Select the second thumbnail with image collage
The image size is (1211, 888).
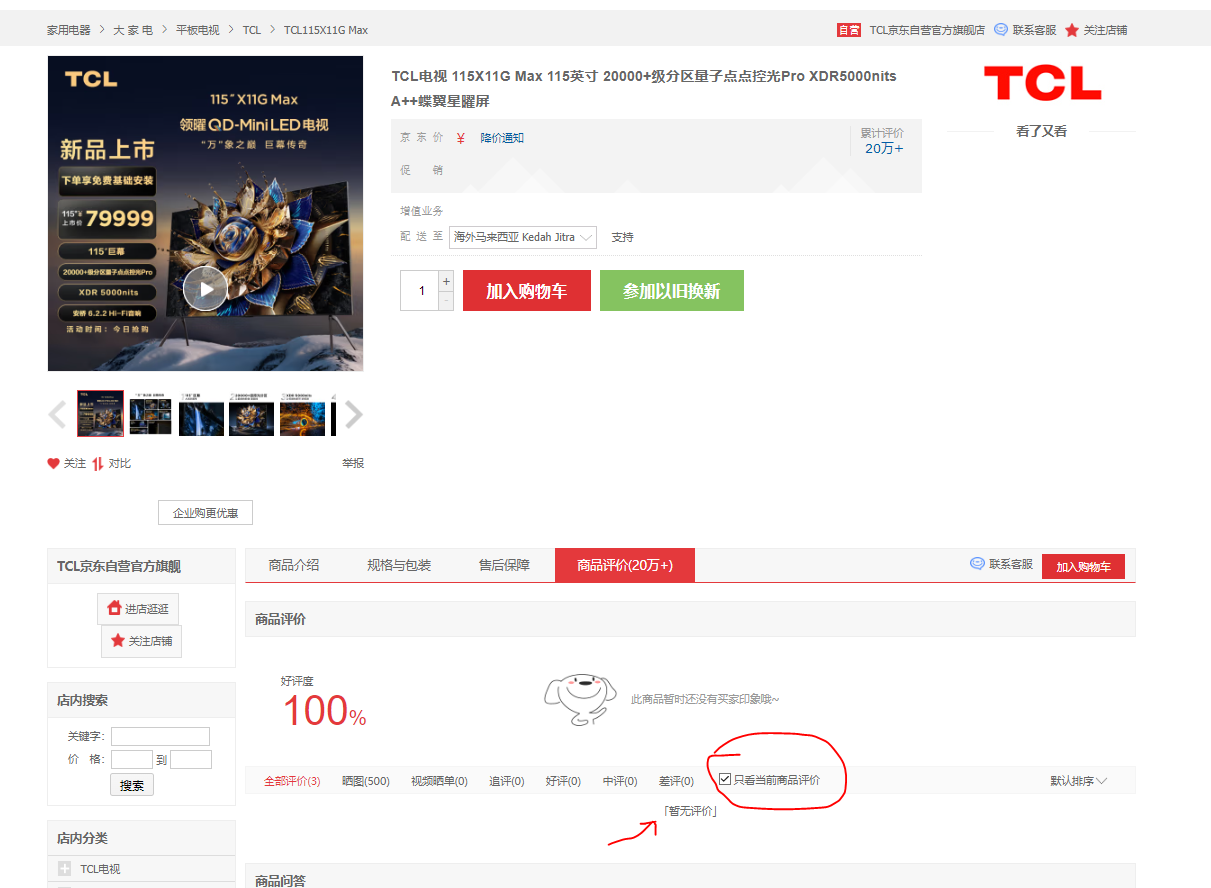(x=151, y=414)
